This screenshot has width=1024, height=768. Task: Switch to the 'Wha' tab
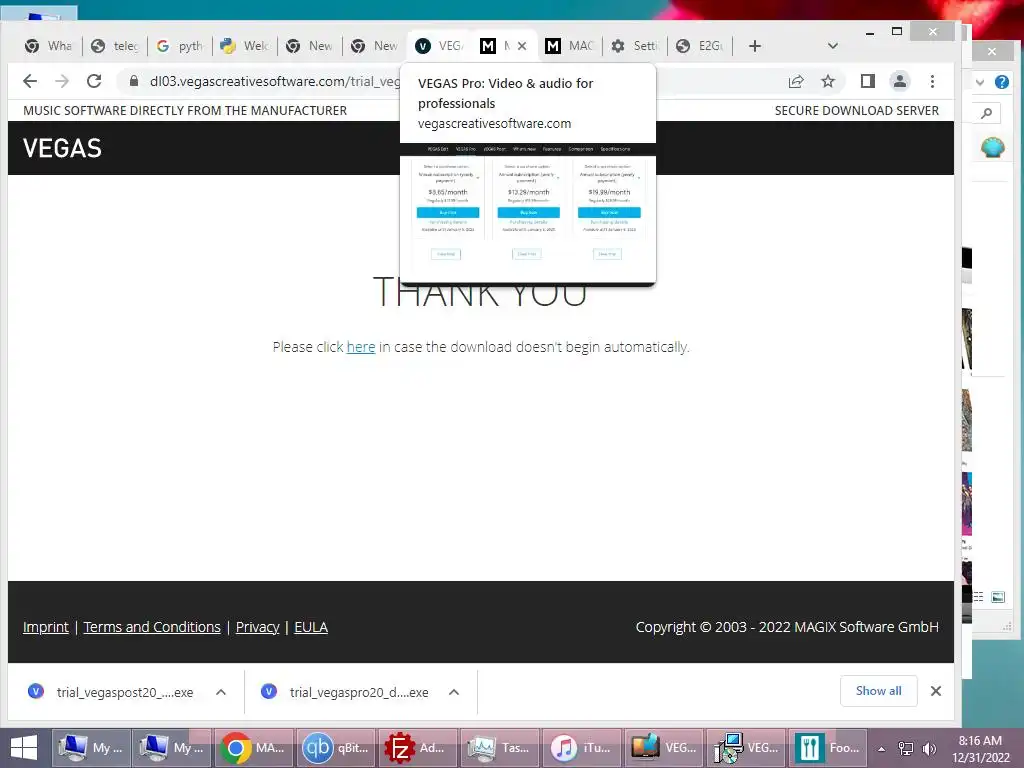[49, 46]
